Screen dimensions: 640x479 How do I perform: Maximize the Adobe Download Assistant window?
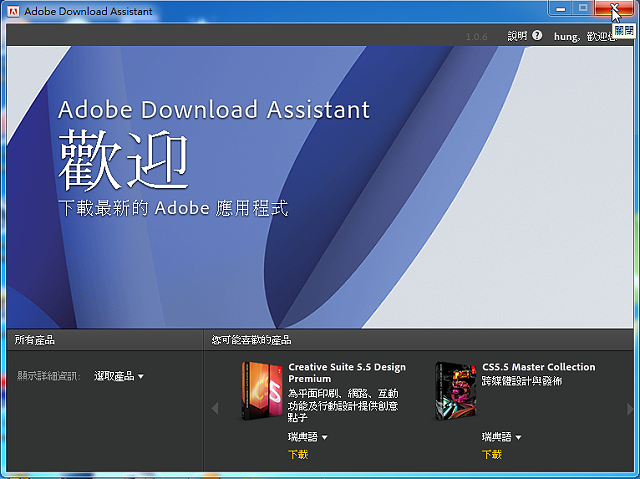[x=583, y=8]
